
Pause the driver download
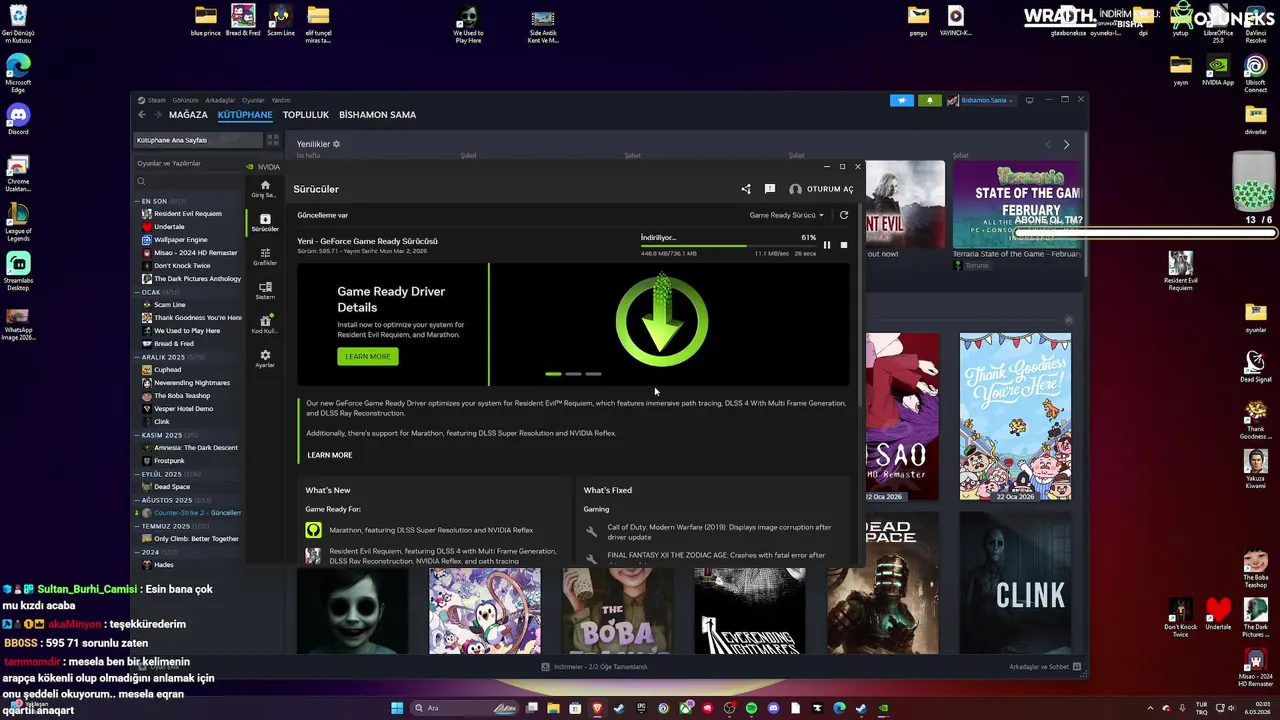point(827,244)
